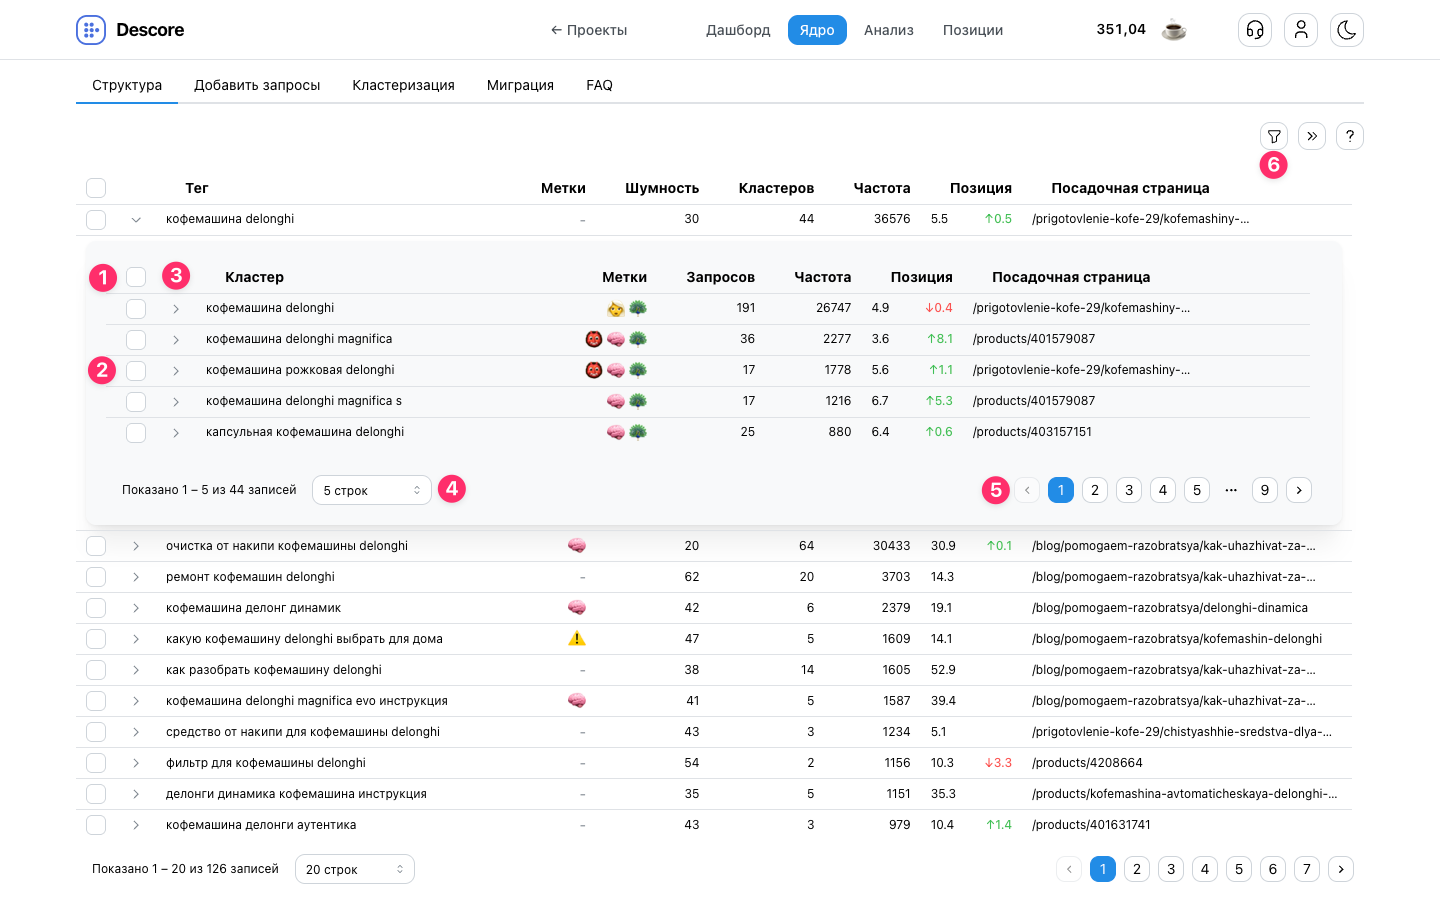Sort by Шумность column header
This screenshot has width=1440, height=900.
pyautogui.click(x=662, y=188)
